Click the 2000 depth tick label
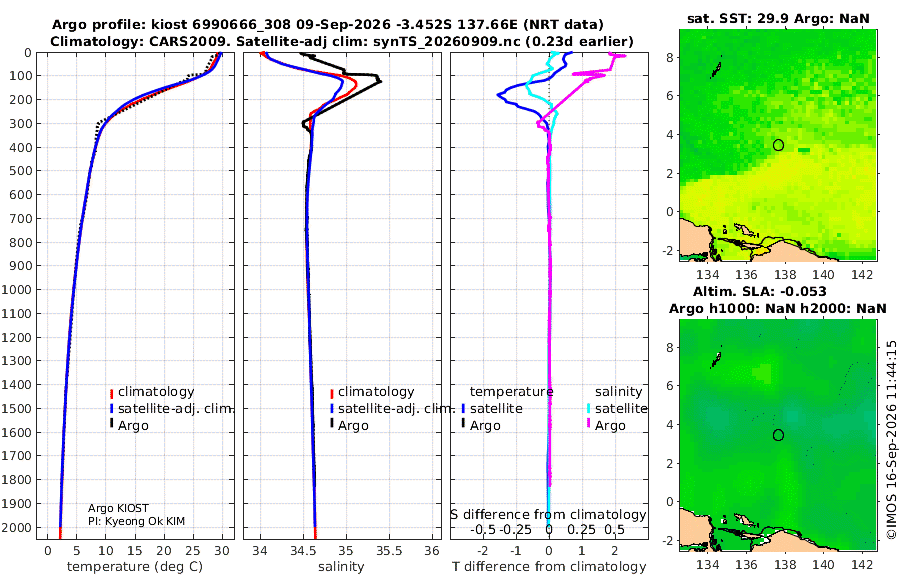The image size is (900, 580). [16, 527]
